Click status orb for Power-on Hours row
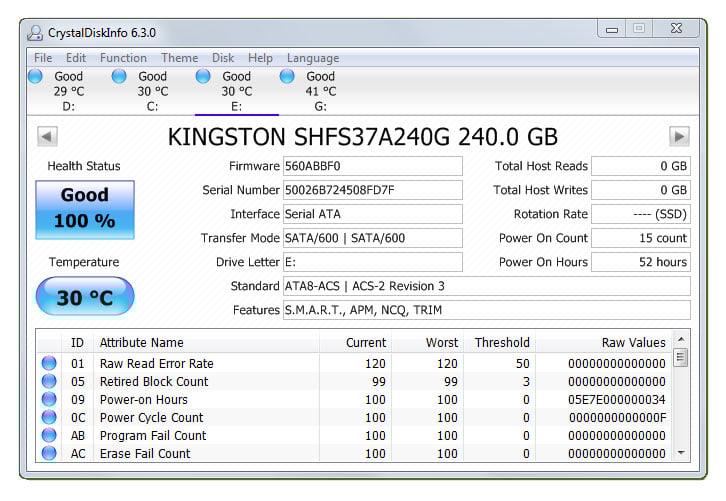 (49, 399)
